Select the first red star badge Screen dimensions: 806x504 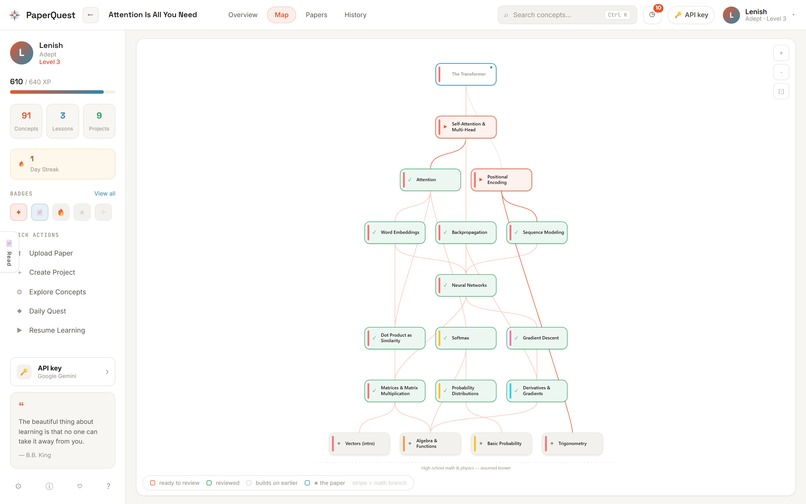click(19, 212)
